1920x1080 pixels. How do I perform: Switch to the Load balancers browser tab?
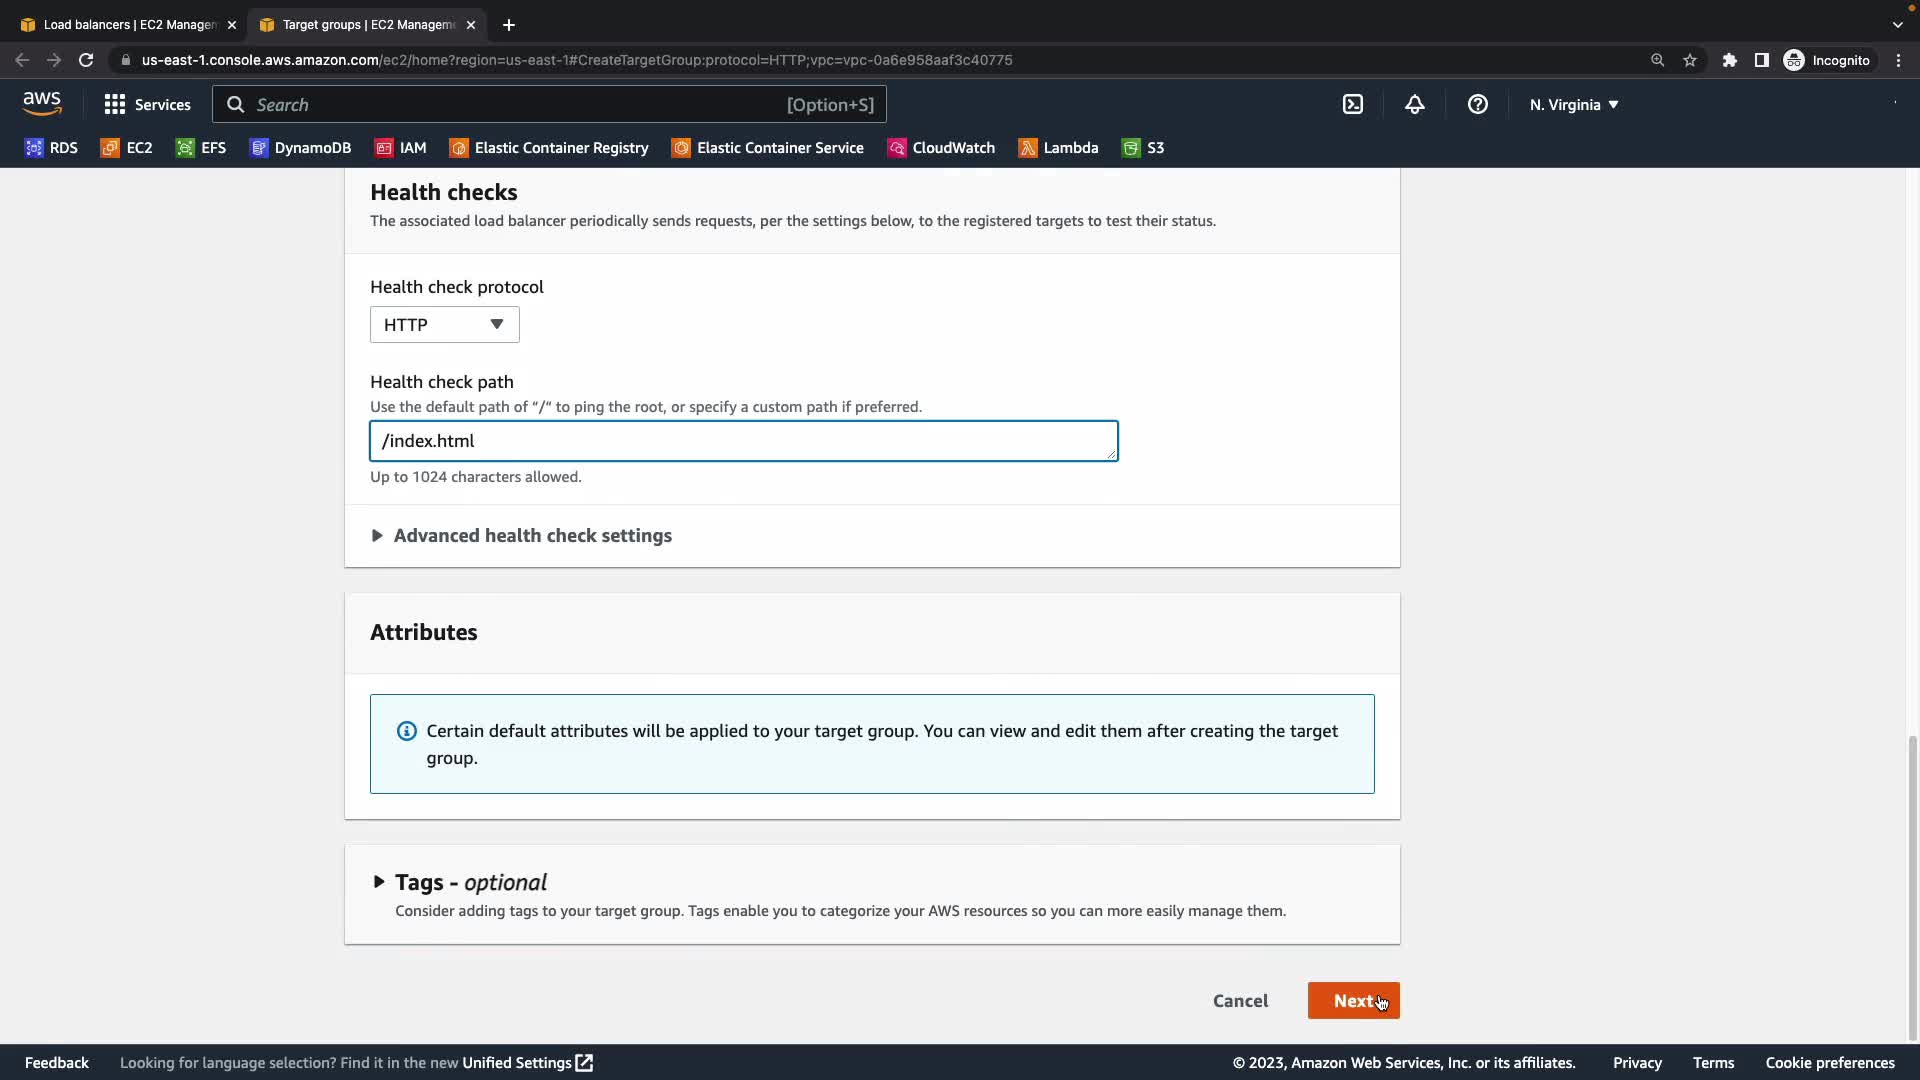pyautogui.click(x=128, y=25)
